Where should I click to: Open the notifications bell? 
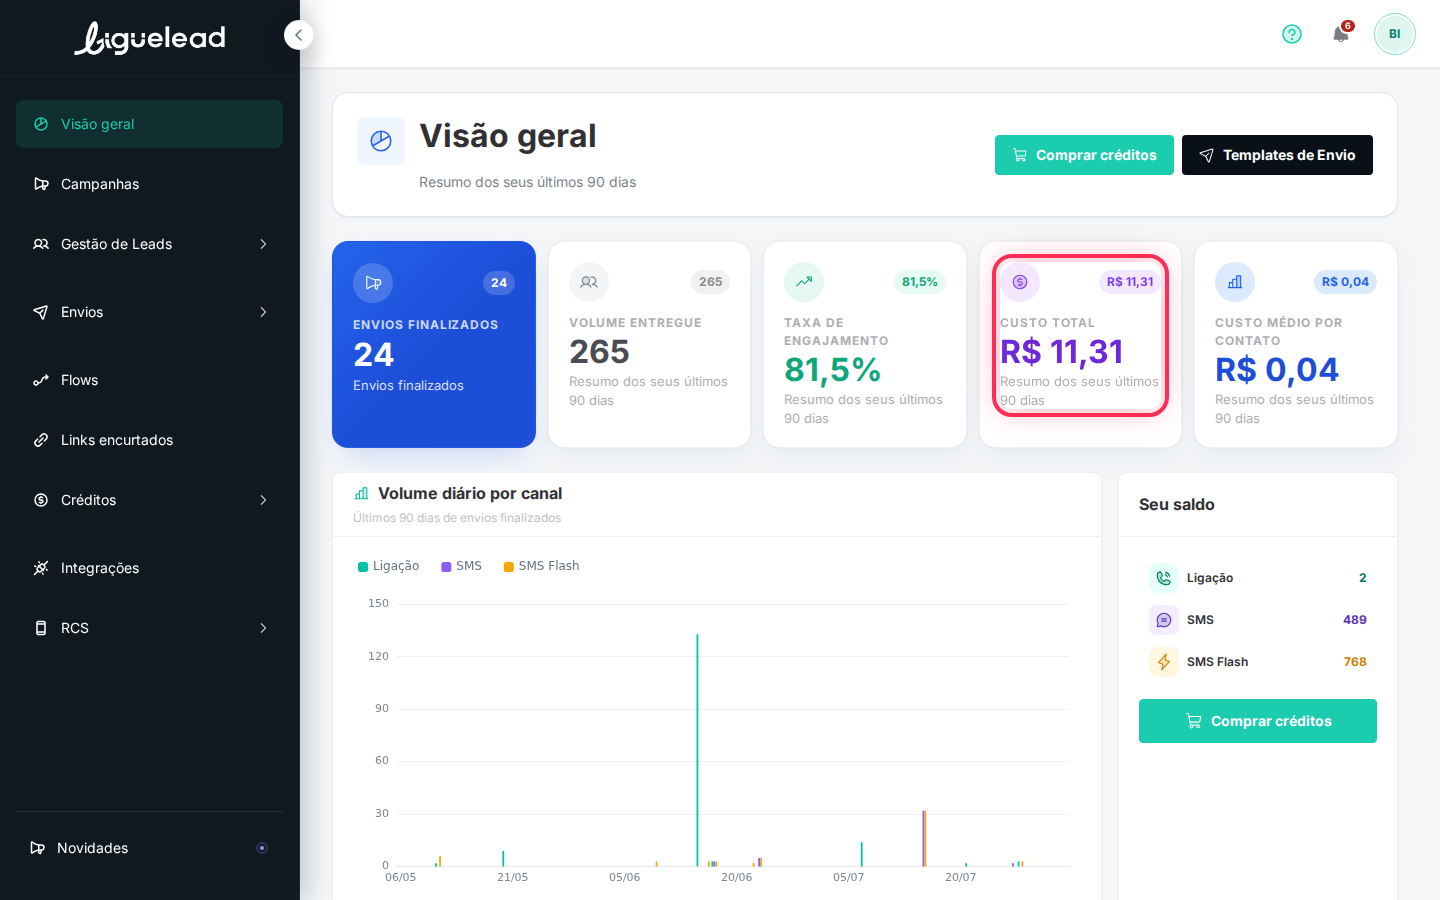tap(1341, 34)
